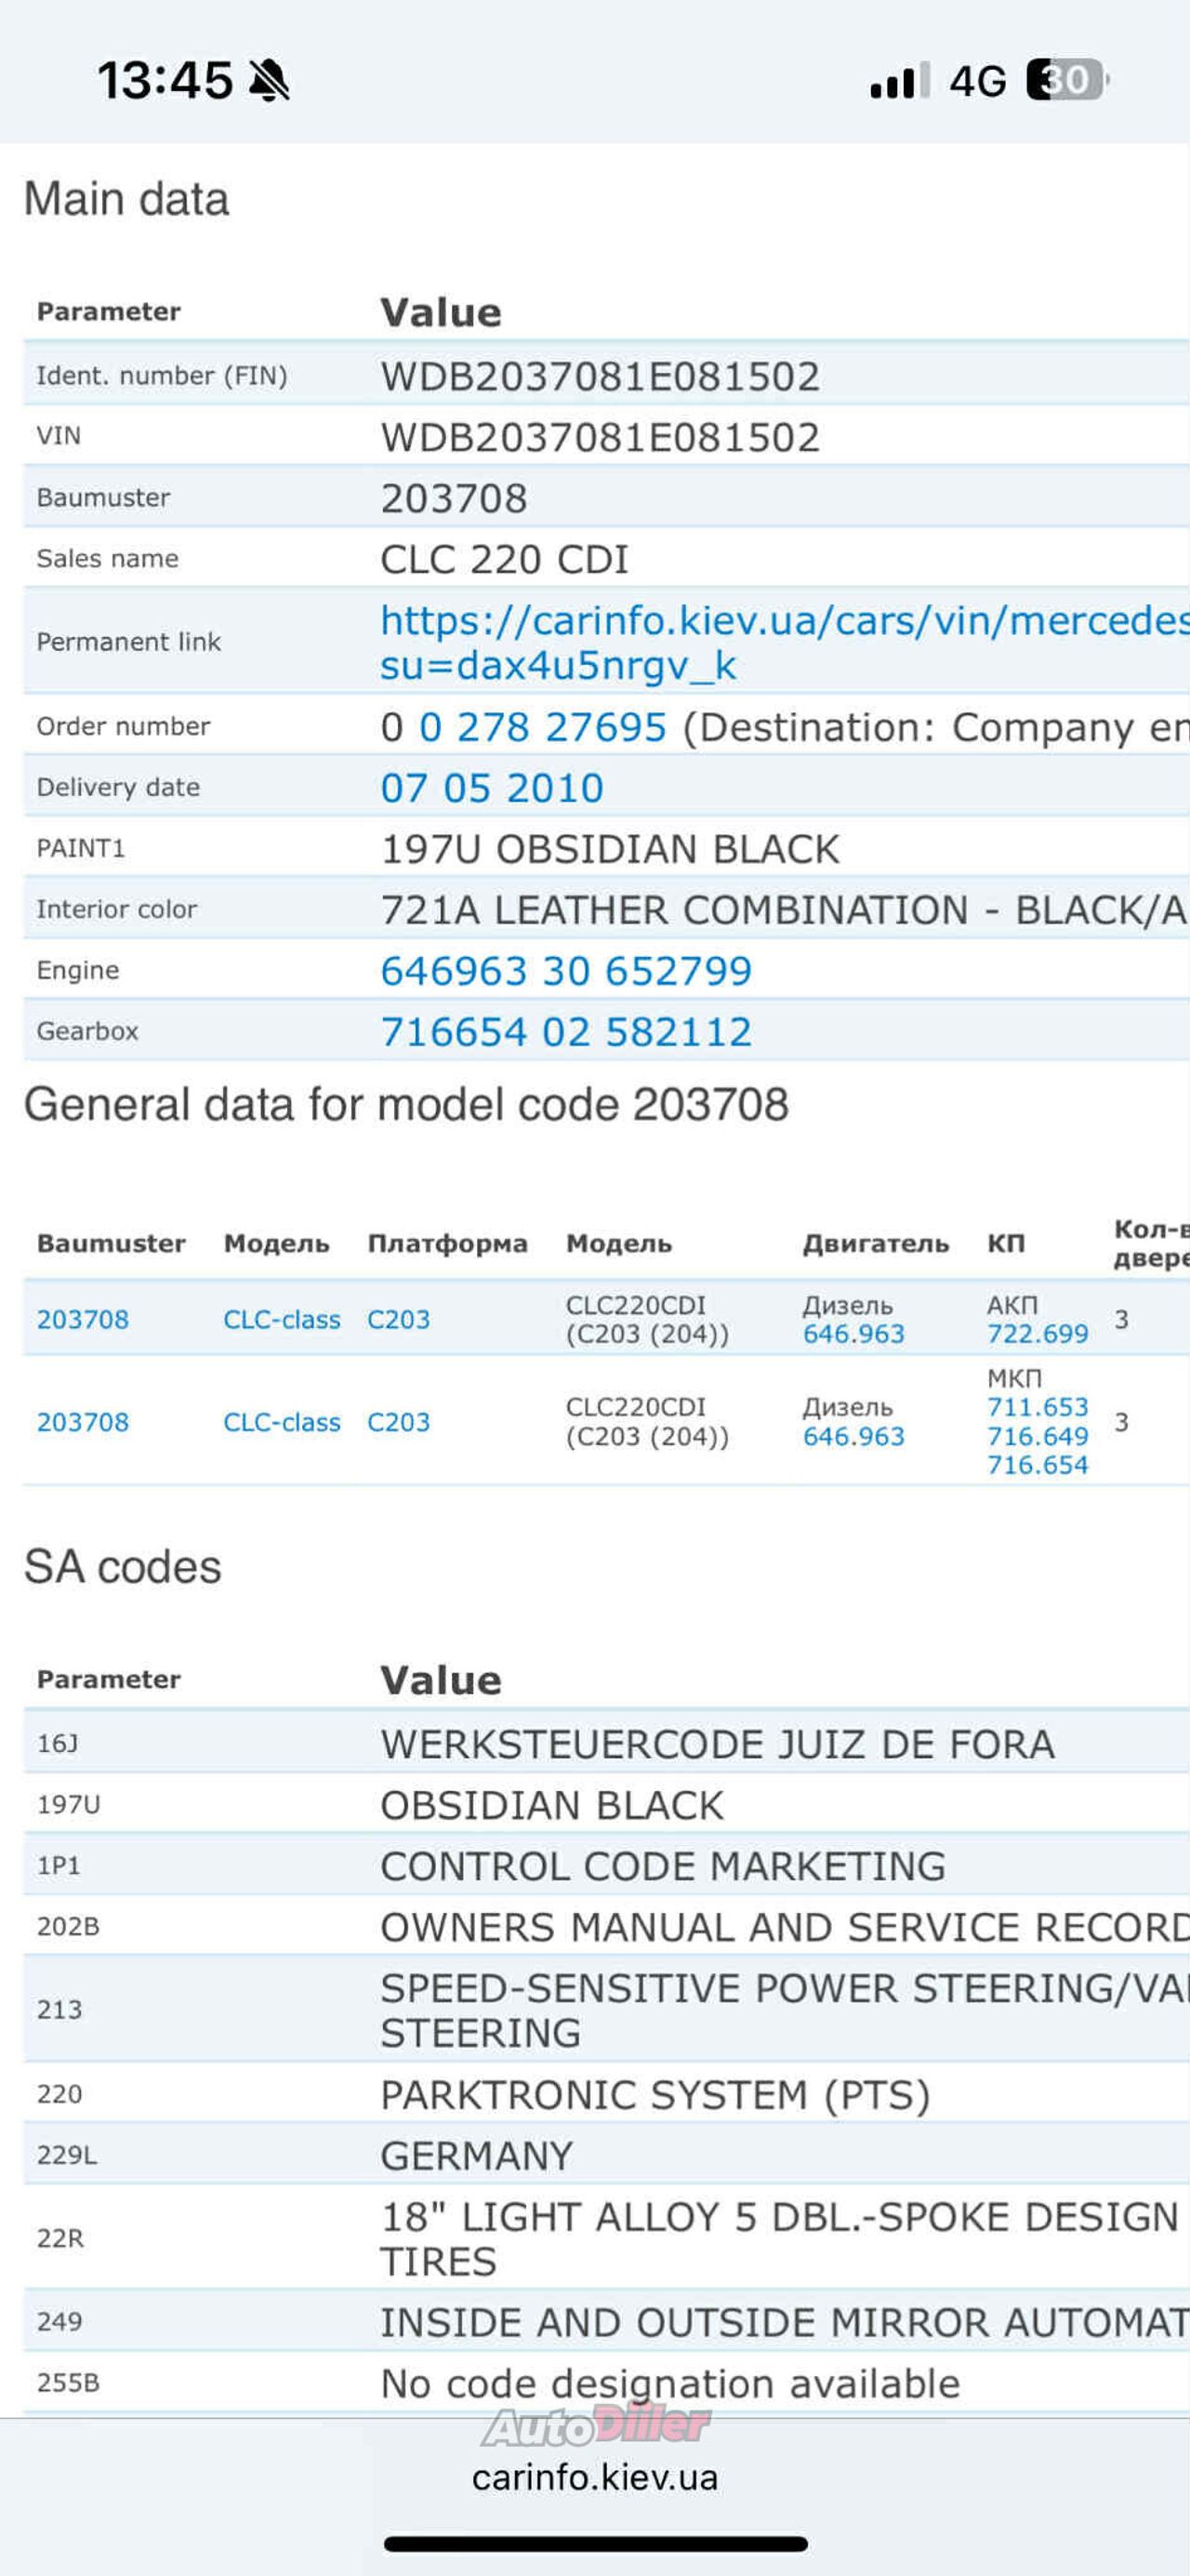Open engine 646.963 link in МКП row
This screenshot has width=1190, height=2576.
[x=853, y=1437]
